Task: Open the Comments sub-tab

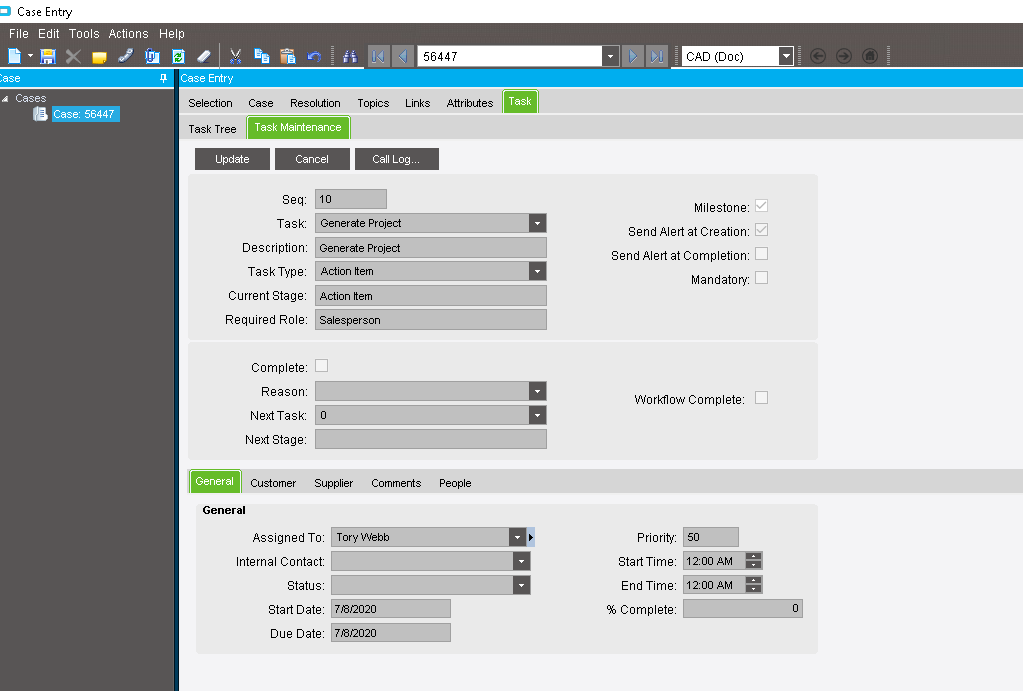Action: (x=396, y=483)
